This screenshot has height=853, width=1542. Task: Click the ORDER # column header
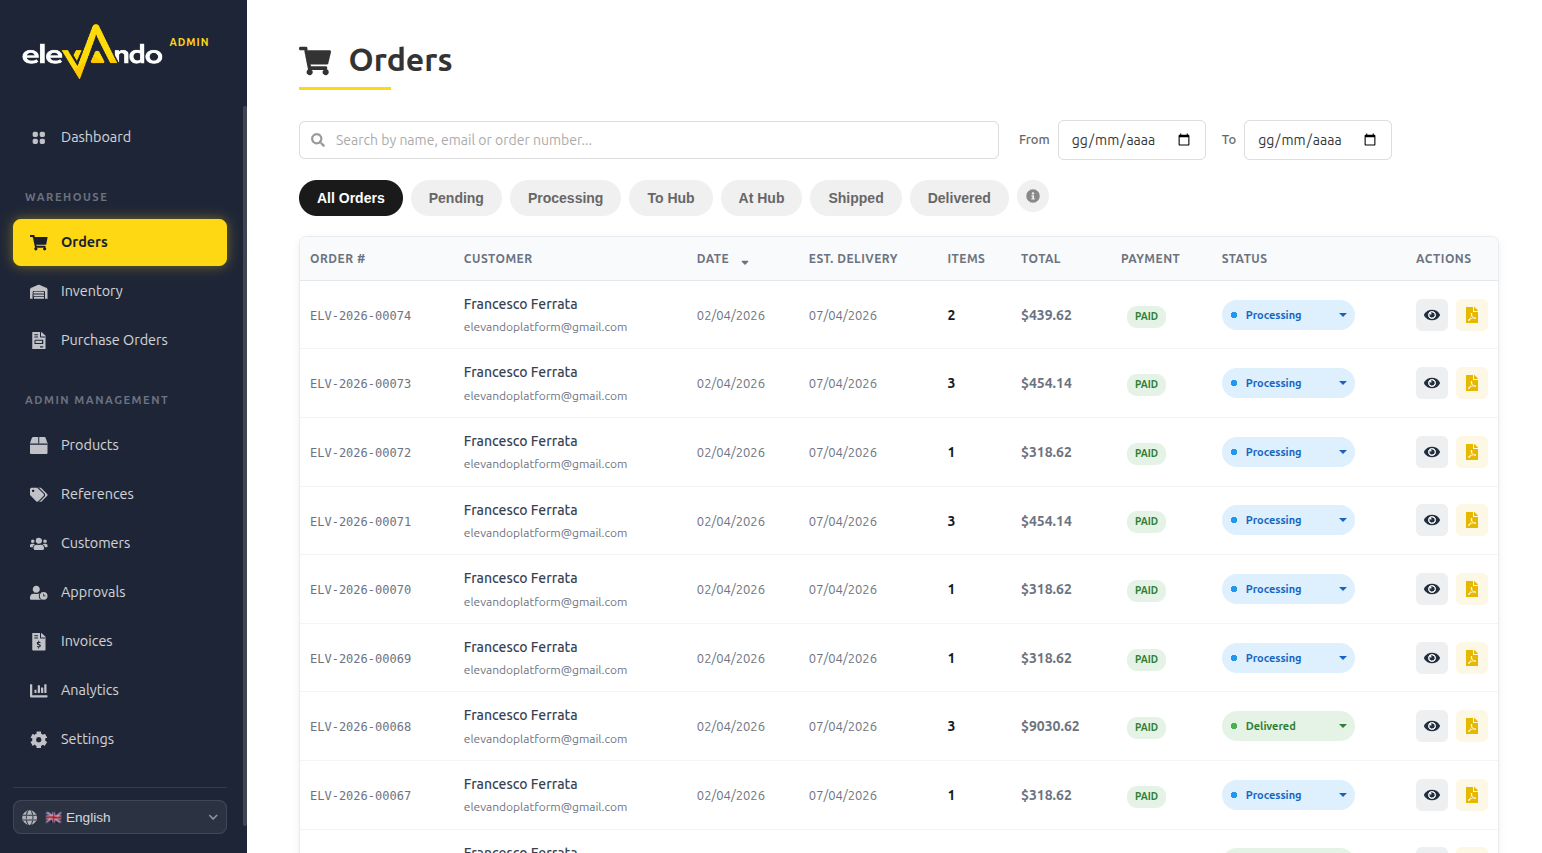coord(338,259)
